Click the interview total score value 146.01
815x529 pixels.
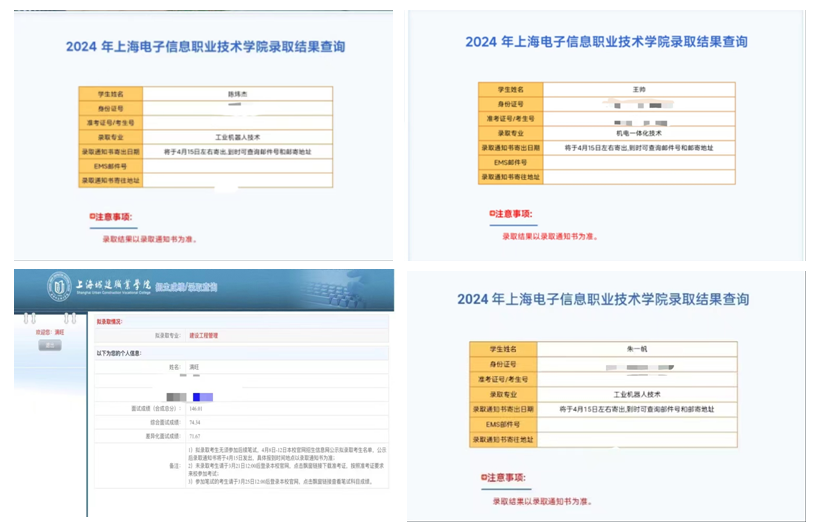(x=196, y=409)
